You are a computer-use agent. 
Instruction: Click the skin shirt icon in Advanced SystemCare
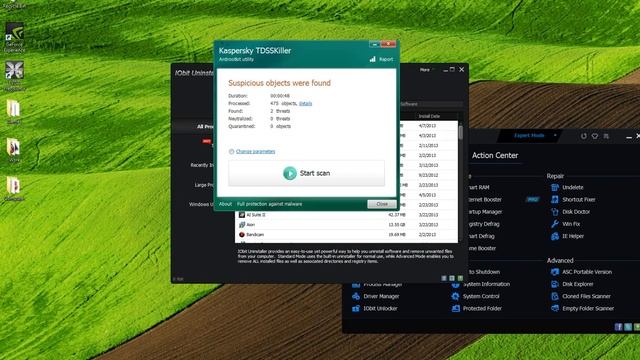595,136
